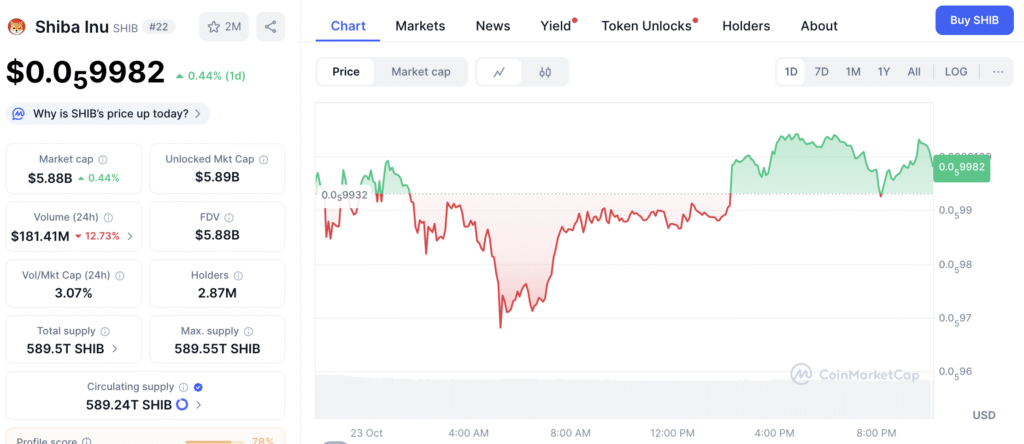The image size is (1024, 444).
Task: Click the current price label on chart
Action: [960, 169]
